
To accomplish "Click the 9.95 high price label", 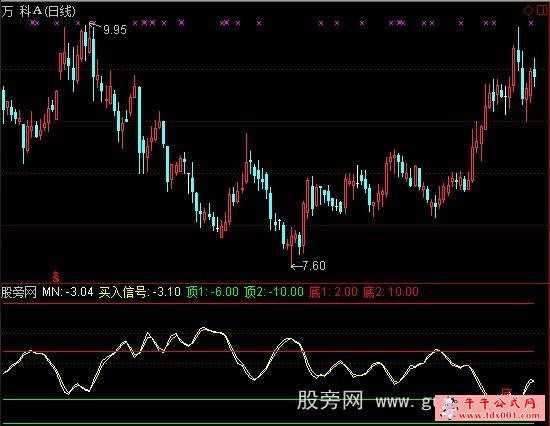I will click(115, 30).
